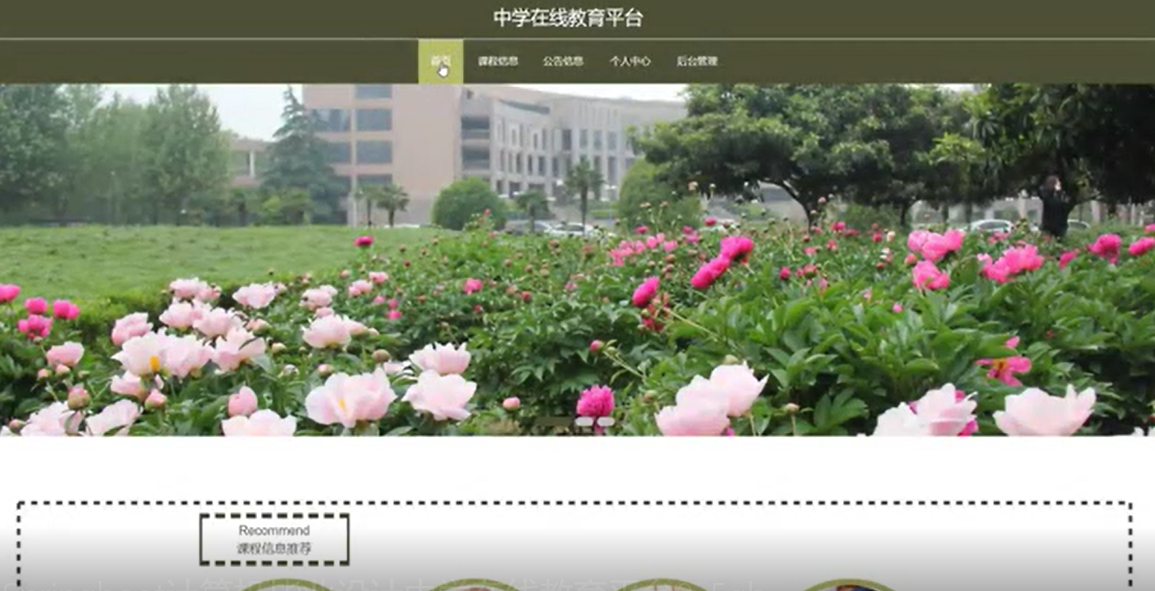
Task: Select the third carousel indicator dot
Action: [x=606, y=422]
